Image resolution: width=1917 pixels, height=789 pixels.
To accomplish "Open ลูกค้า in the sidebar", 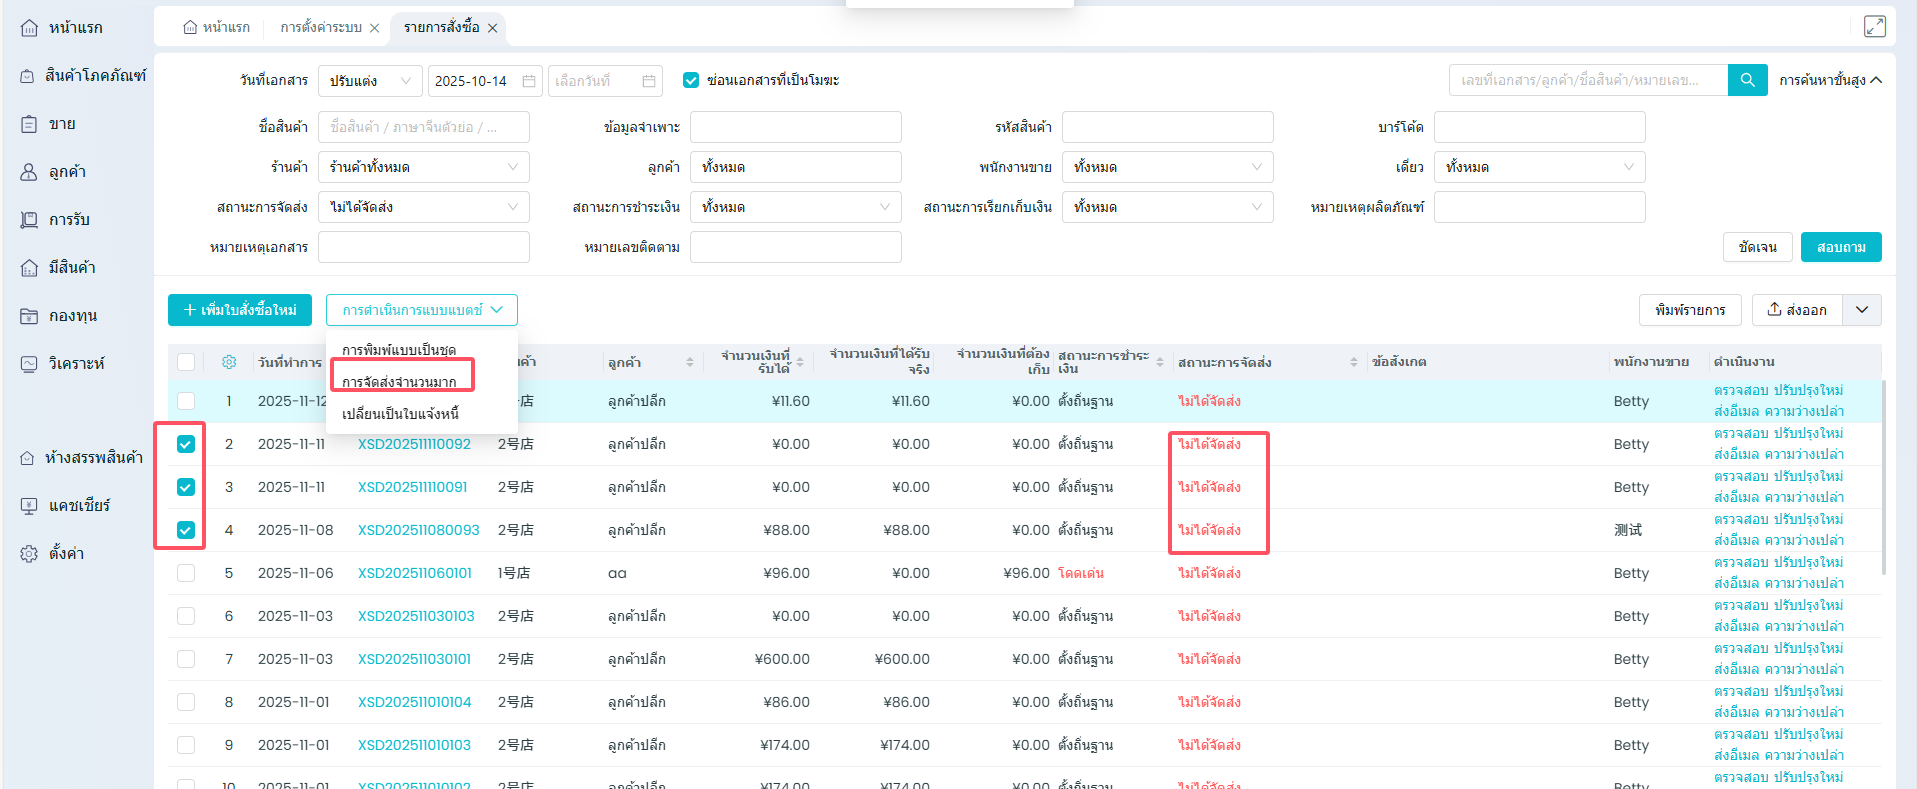I will click(67, 172).
